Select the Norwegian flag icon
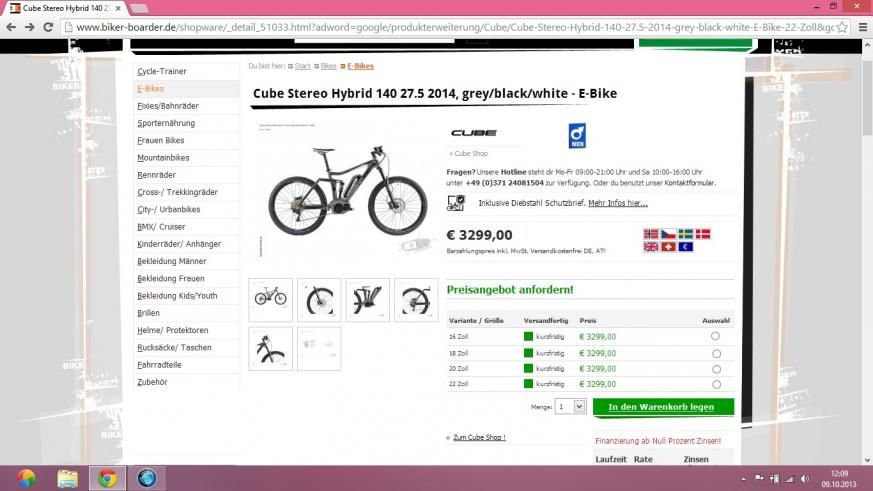The height and width of the screenshot is (491, 873). (651, 234)
